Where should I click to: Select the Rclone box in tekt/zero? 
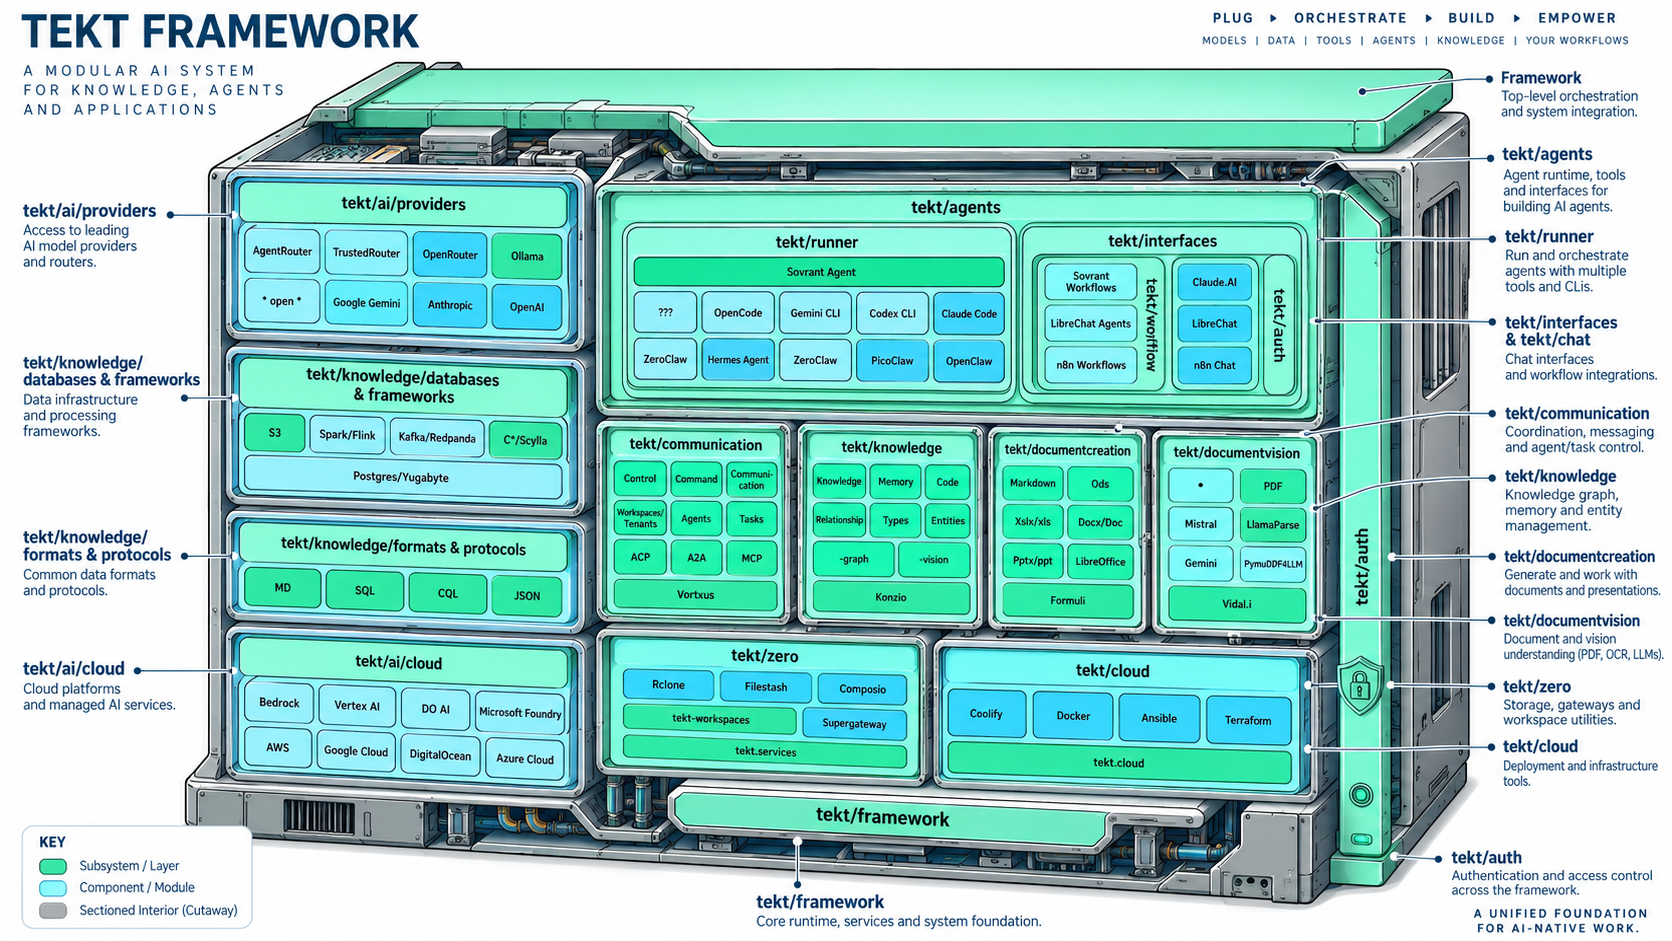coord(668,685)
